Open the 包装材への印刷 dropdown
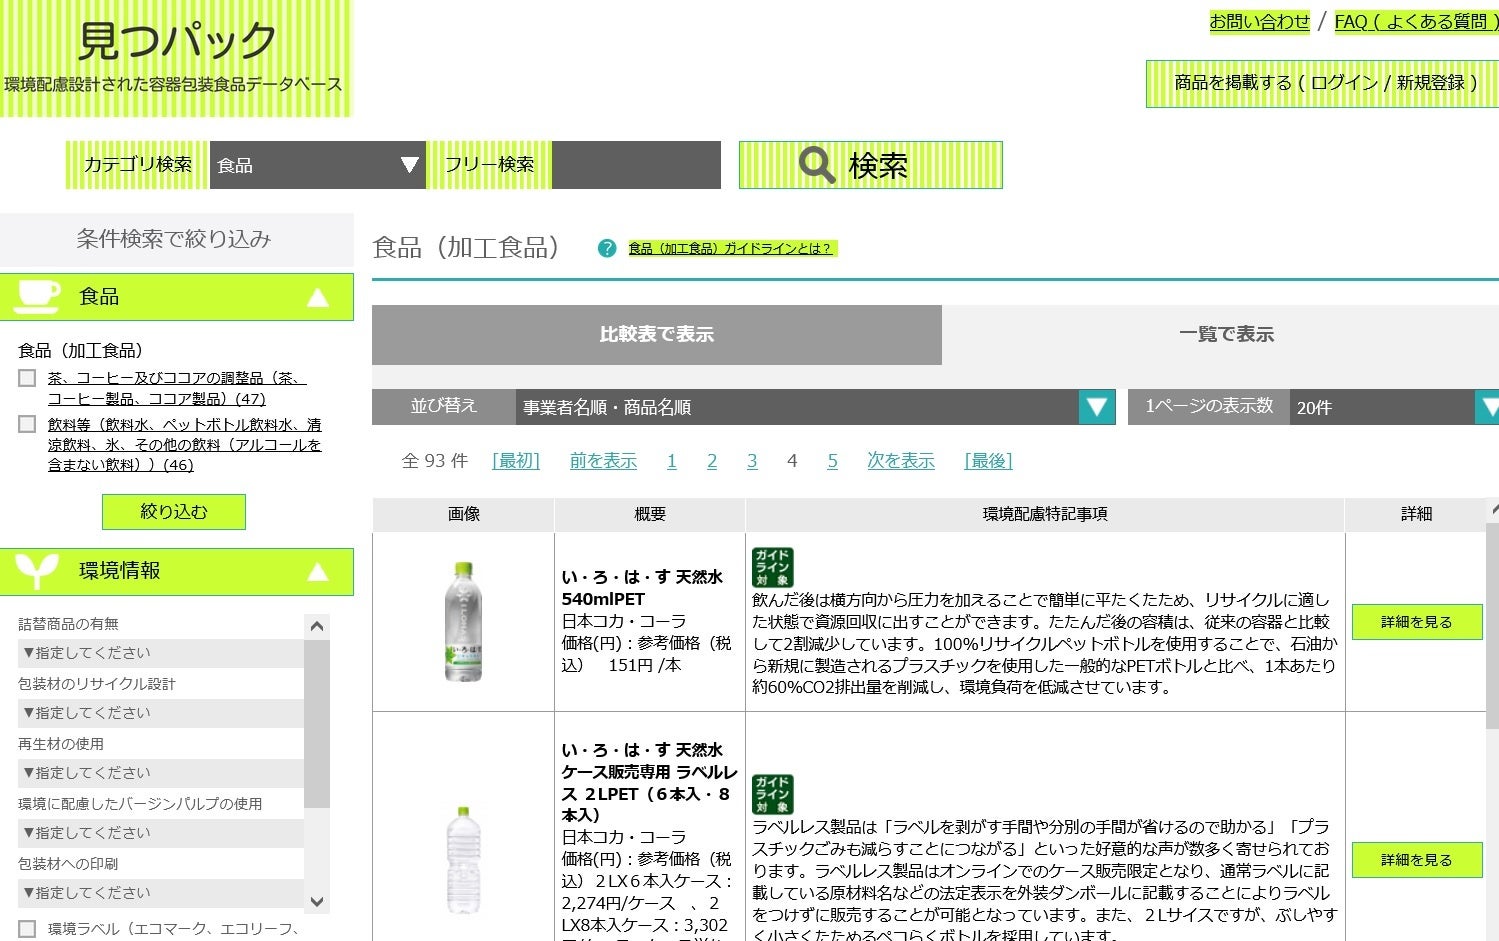1499x941 pixels. (x=161, y=893)
